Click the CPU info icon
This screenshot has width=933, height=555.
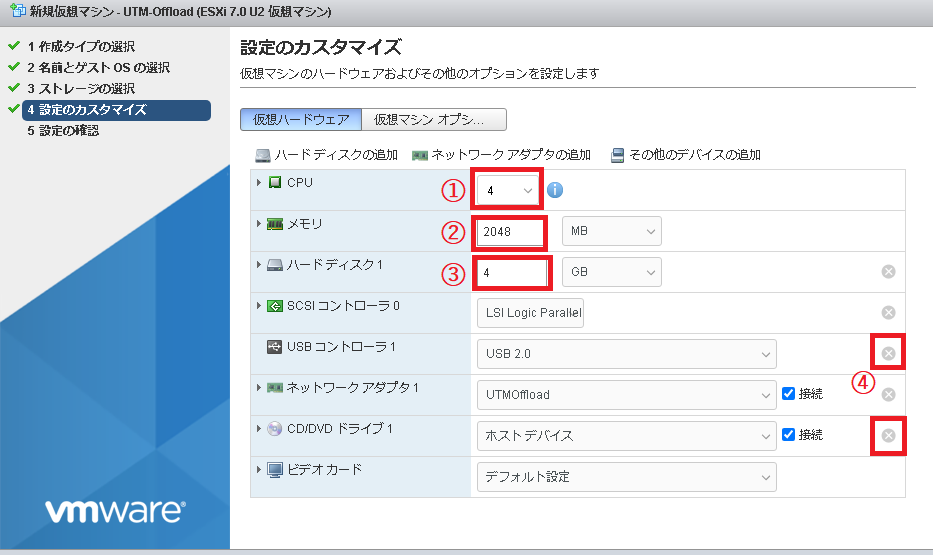tap(555, 190)
